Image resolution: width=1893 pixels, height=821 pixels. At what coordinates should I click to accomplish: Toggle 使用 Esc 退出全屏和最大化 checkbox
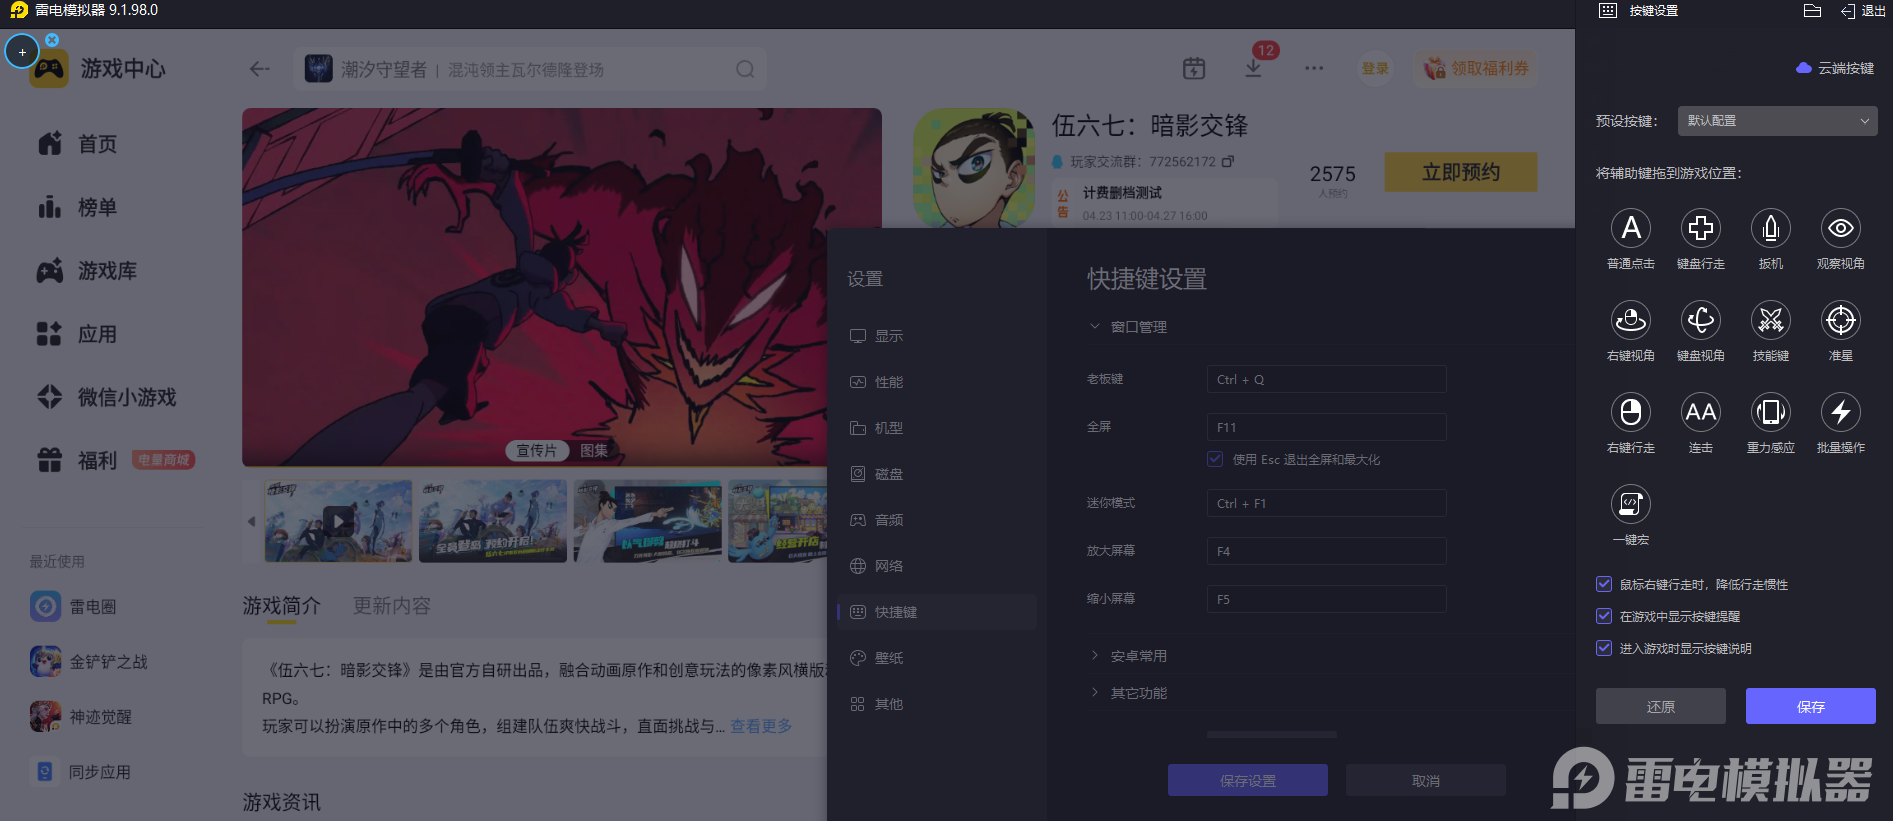click(1215, 459)
